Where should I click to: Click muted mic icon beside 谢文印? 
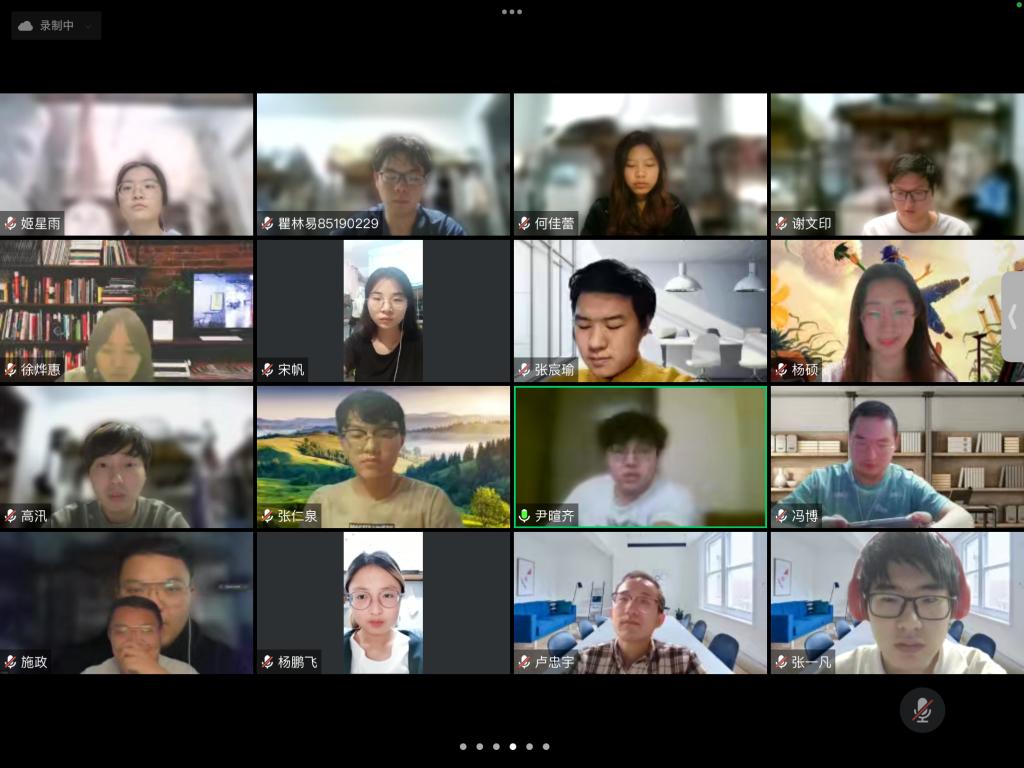(781, 224)
